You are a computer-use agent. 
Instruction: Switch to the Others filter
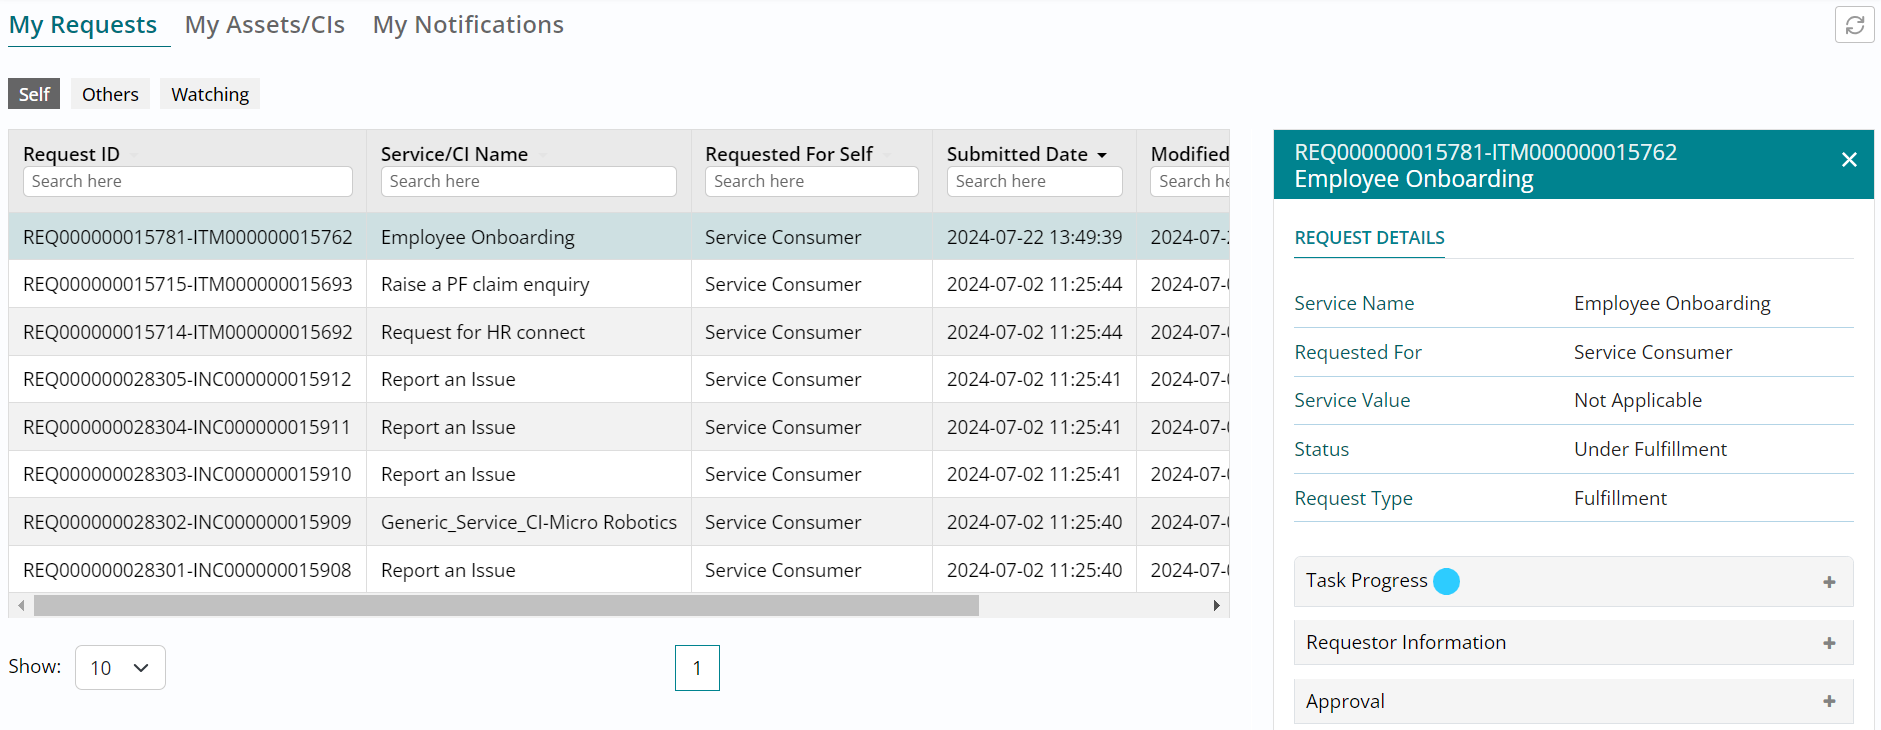pos(110,94)
